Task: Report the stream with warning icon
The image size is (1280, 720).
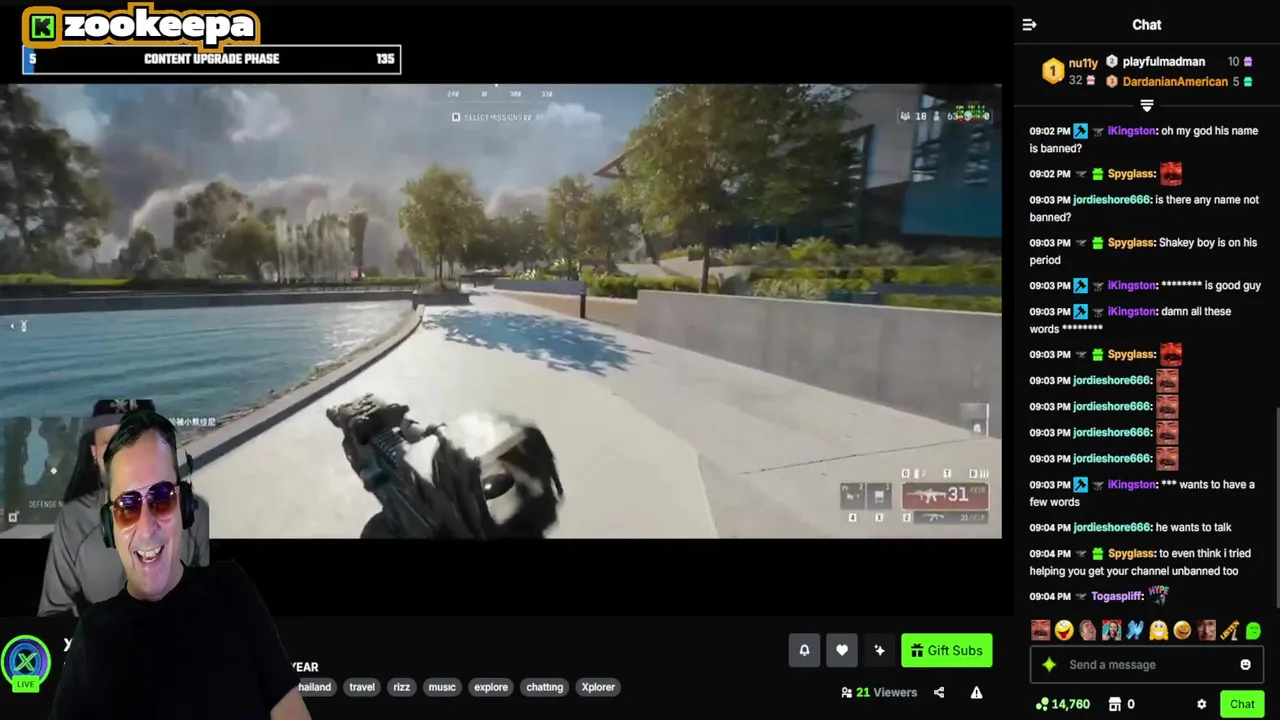Action: click(x=976, y=692)
